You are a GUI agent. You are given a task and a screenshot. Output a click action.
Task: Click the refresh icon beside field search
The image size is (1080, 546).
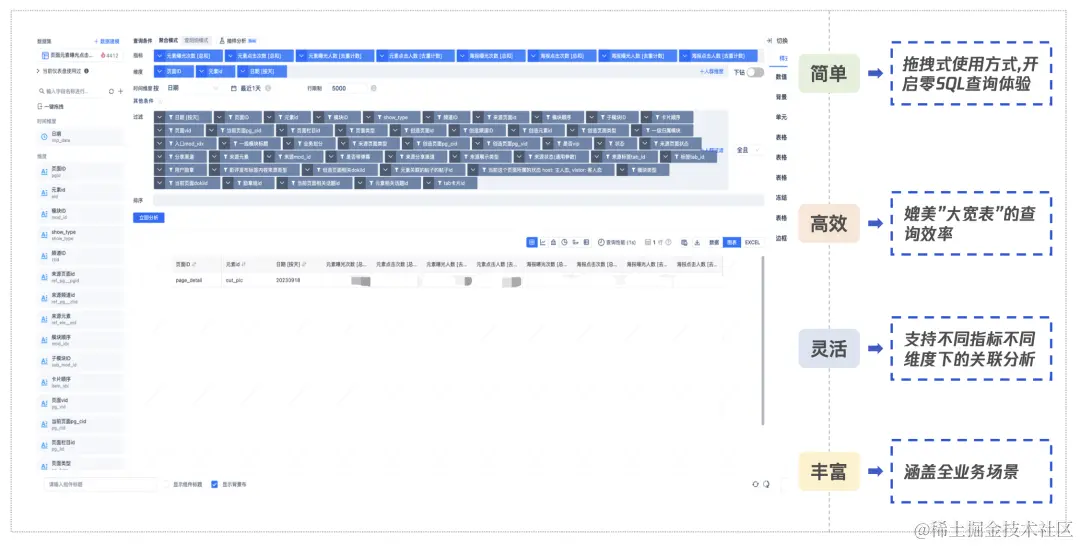pyautogui.click(x=112, y=91)
